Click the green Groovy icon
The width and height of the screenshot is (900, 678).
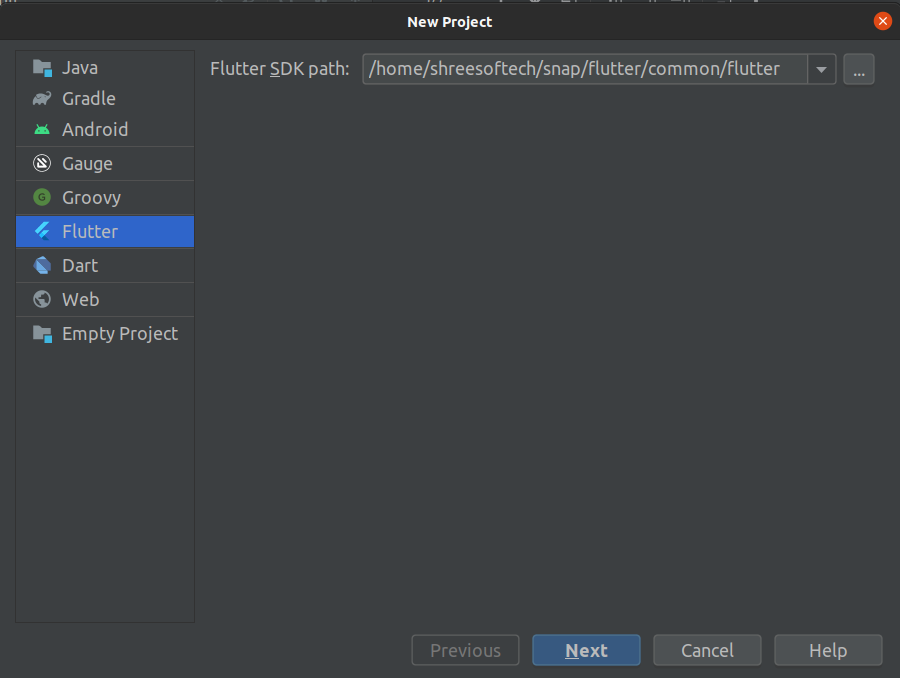coord(42,198)
